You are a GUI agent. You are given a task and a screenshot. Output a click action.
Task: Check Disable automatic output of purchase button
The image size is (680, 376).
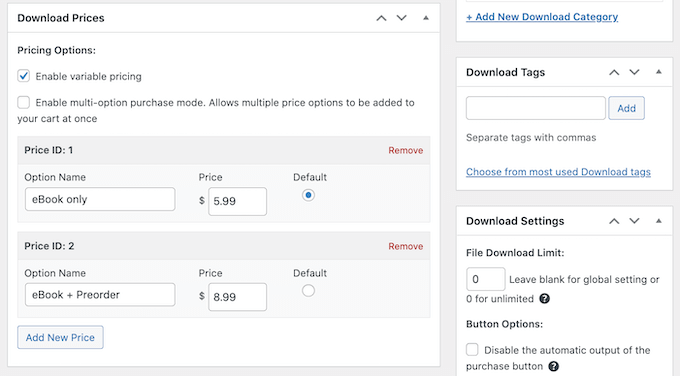click(x=472, y=350)
